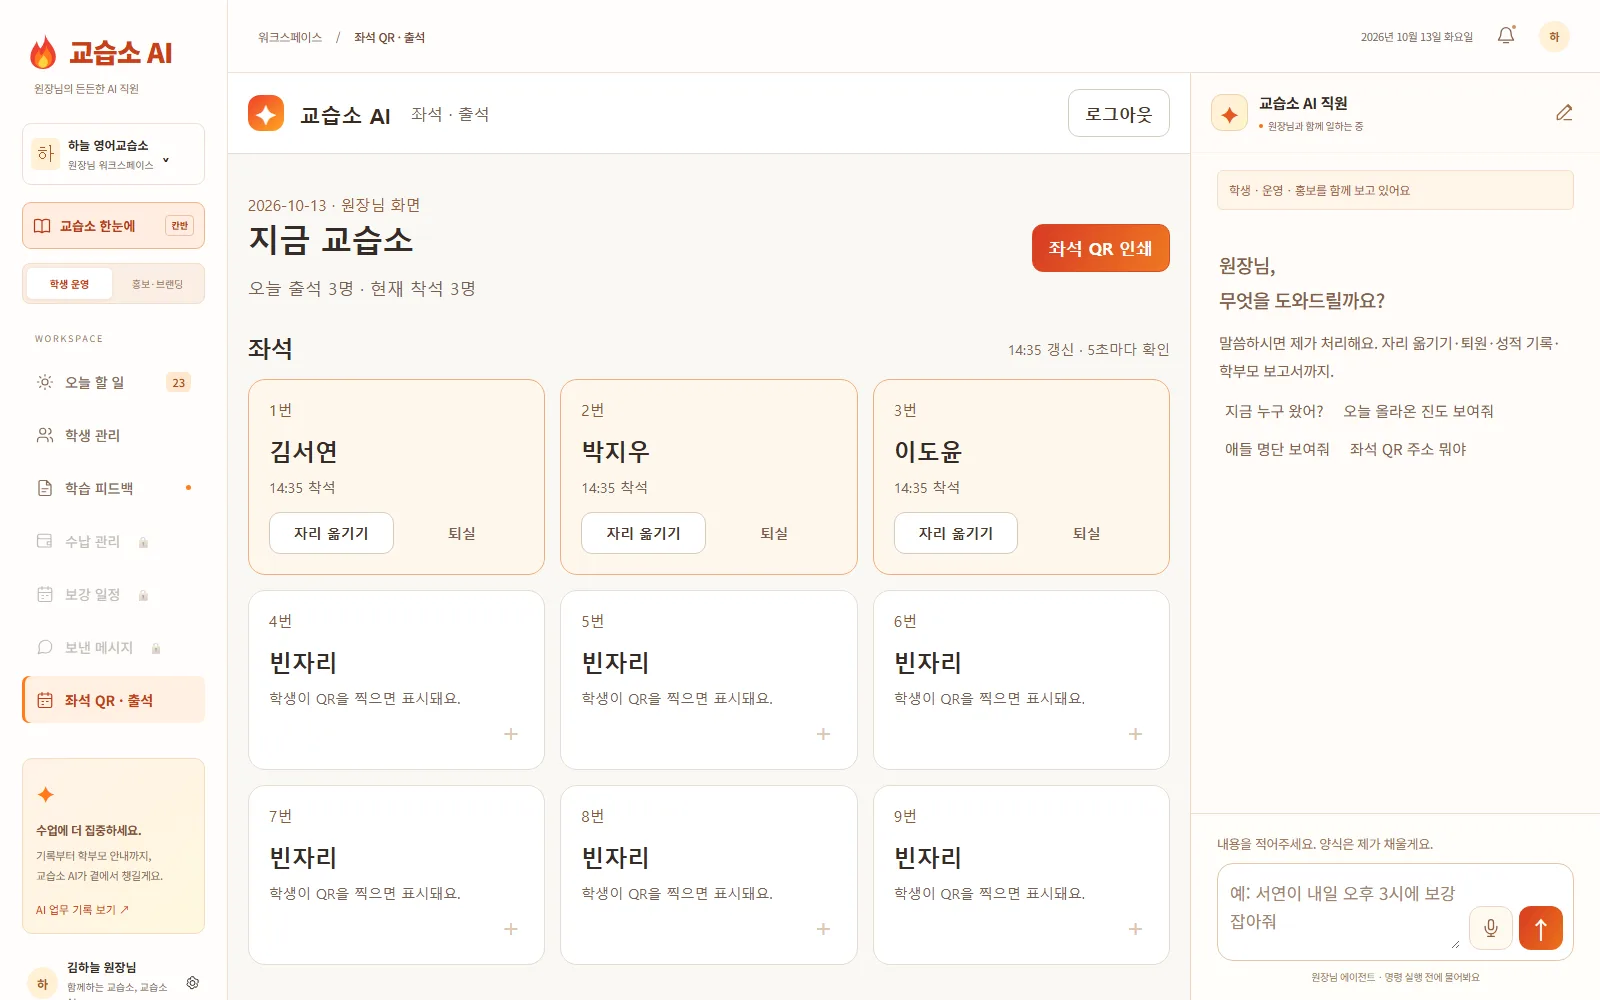Focus the AI chat message input field
This screenshot has height=1000, width=1600.
coord(1343,908)
